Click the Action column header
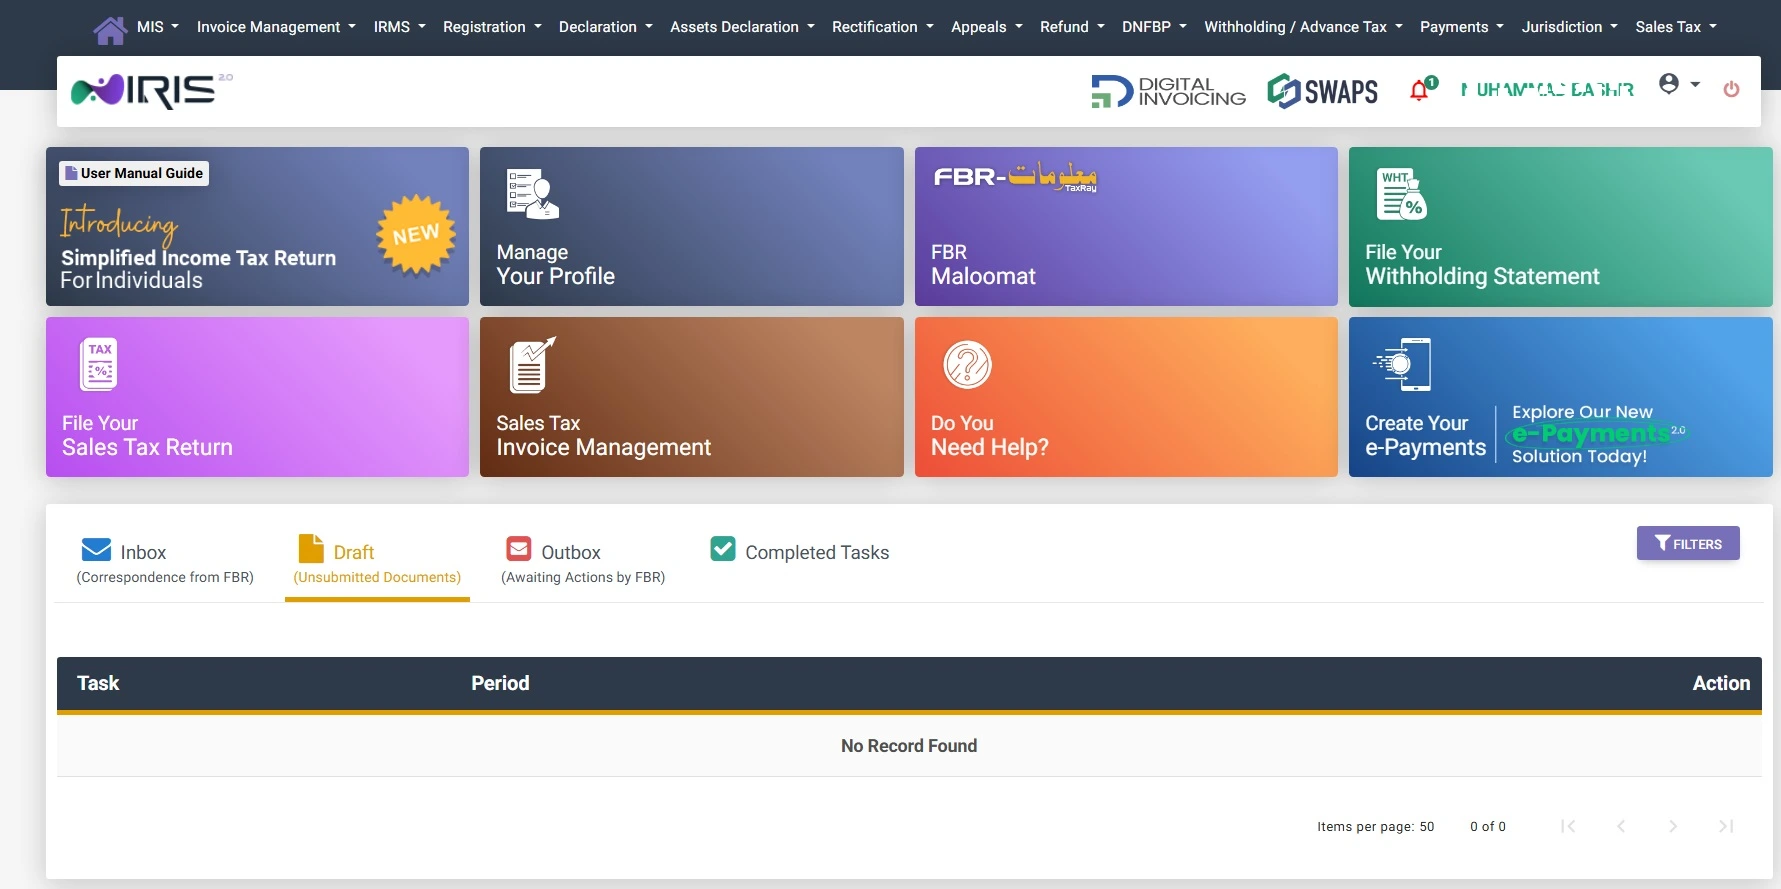1781x889 pixels. [1721, 683]
